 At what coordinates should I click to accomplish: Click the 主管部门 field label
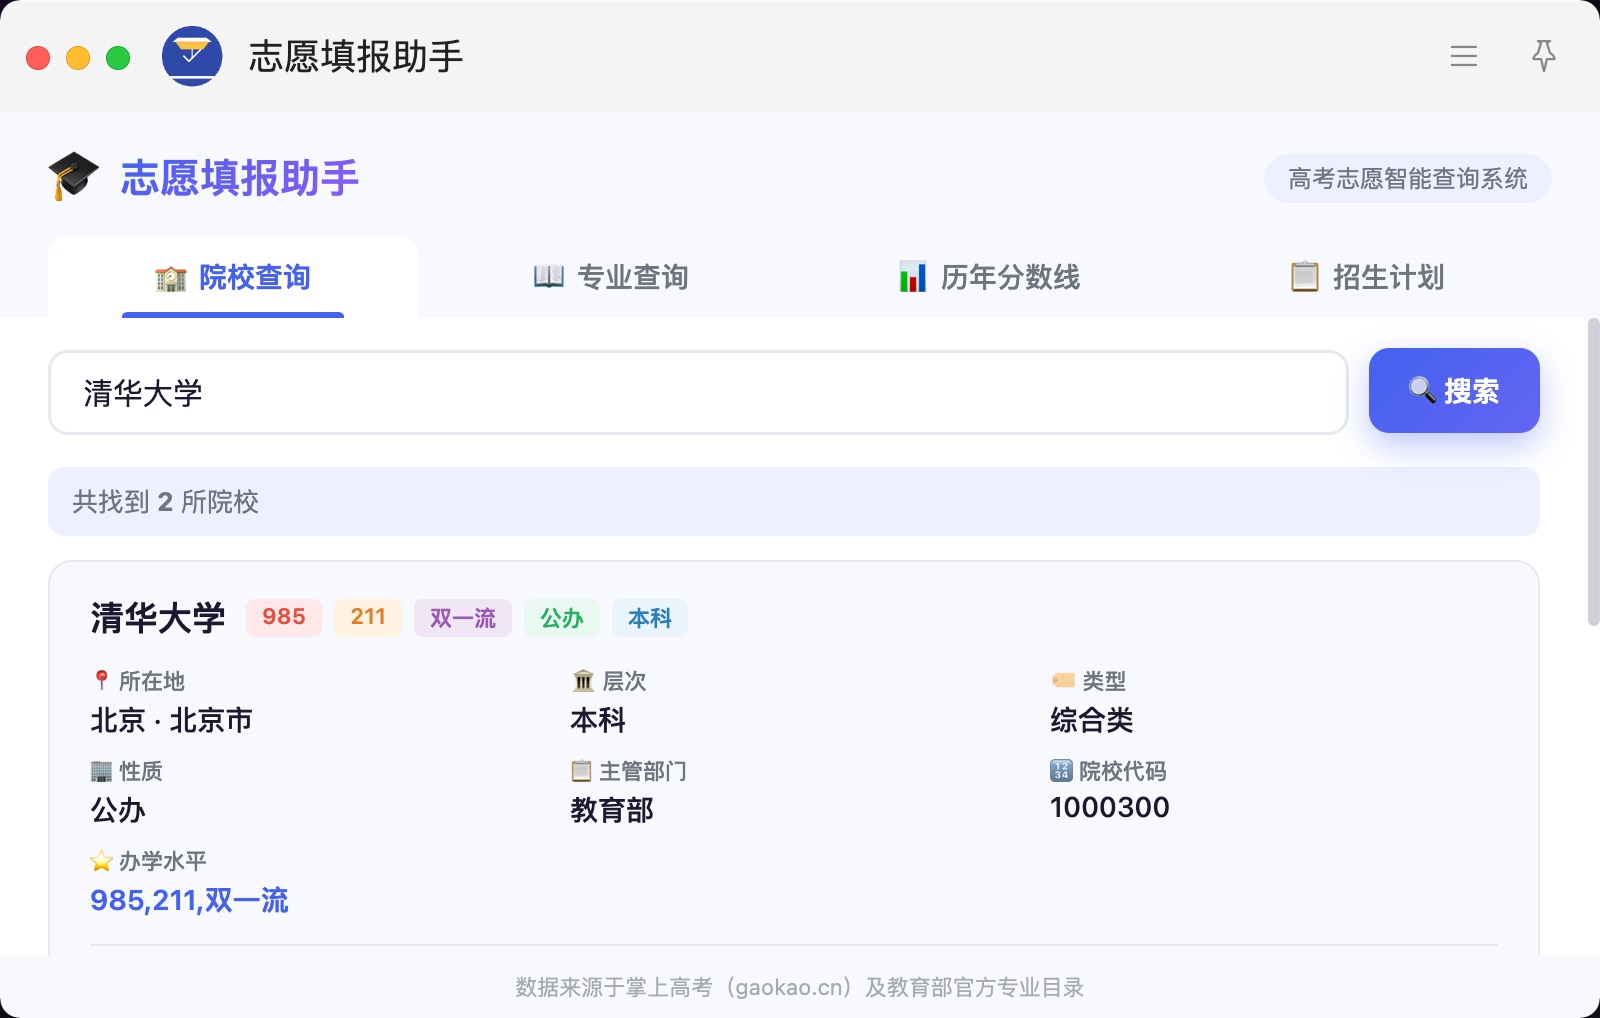[643, 771]
